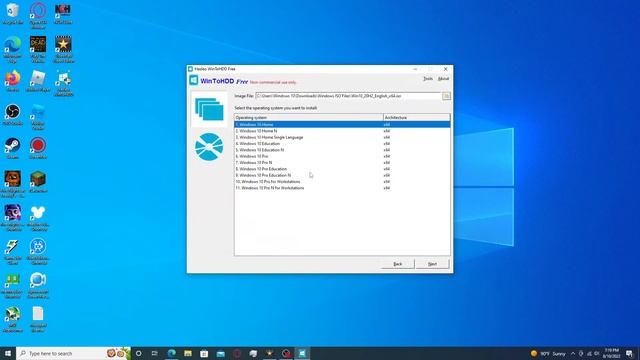Open Microsoft Edge from the taskbar

pyautogui.click(x=171, y=353)
